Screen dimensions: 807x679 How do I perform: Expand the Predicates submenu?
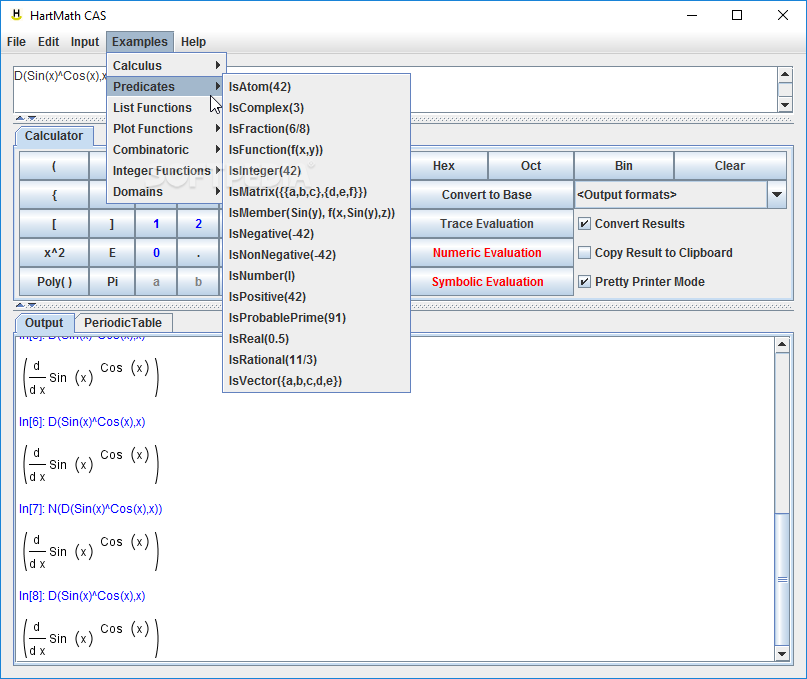[x=166, y=86]
